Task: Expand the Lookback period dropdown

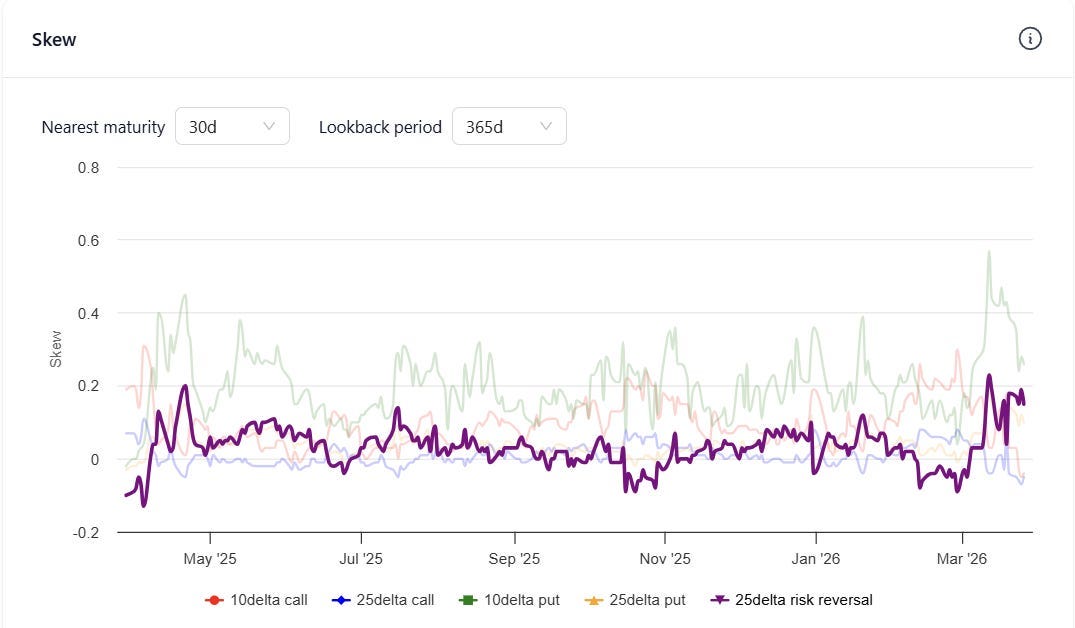Action: (x=509, y=127)
